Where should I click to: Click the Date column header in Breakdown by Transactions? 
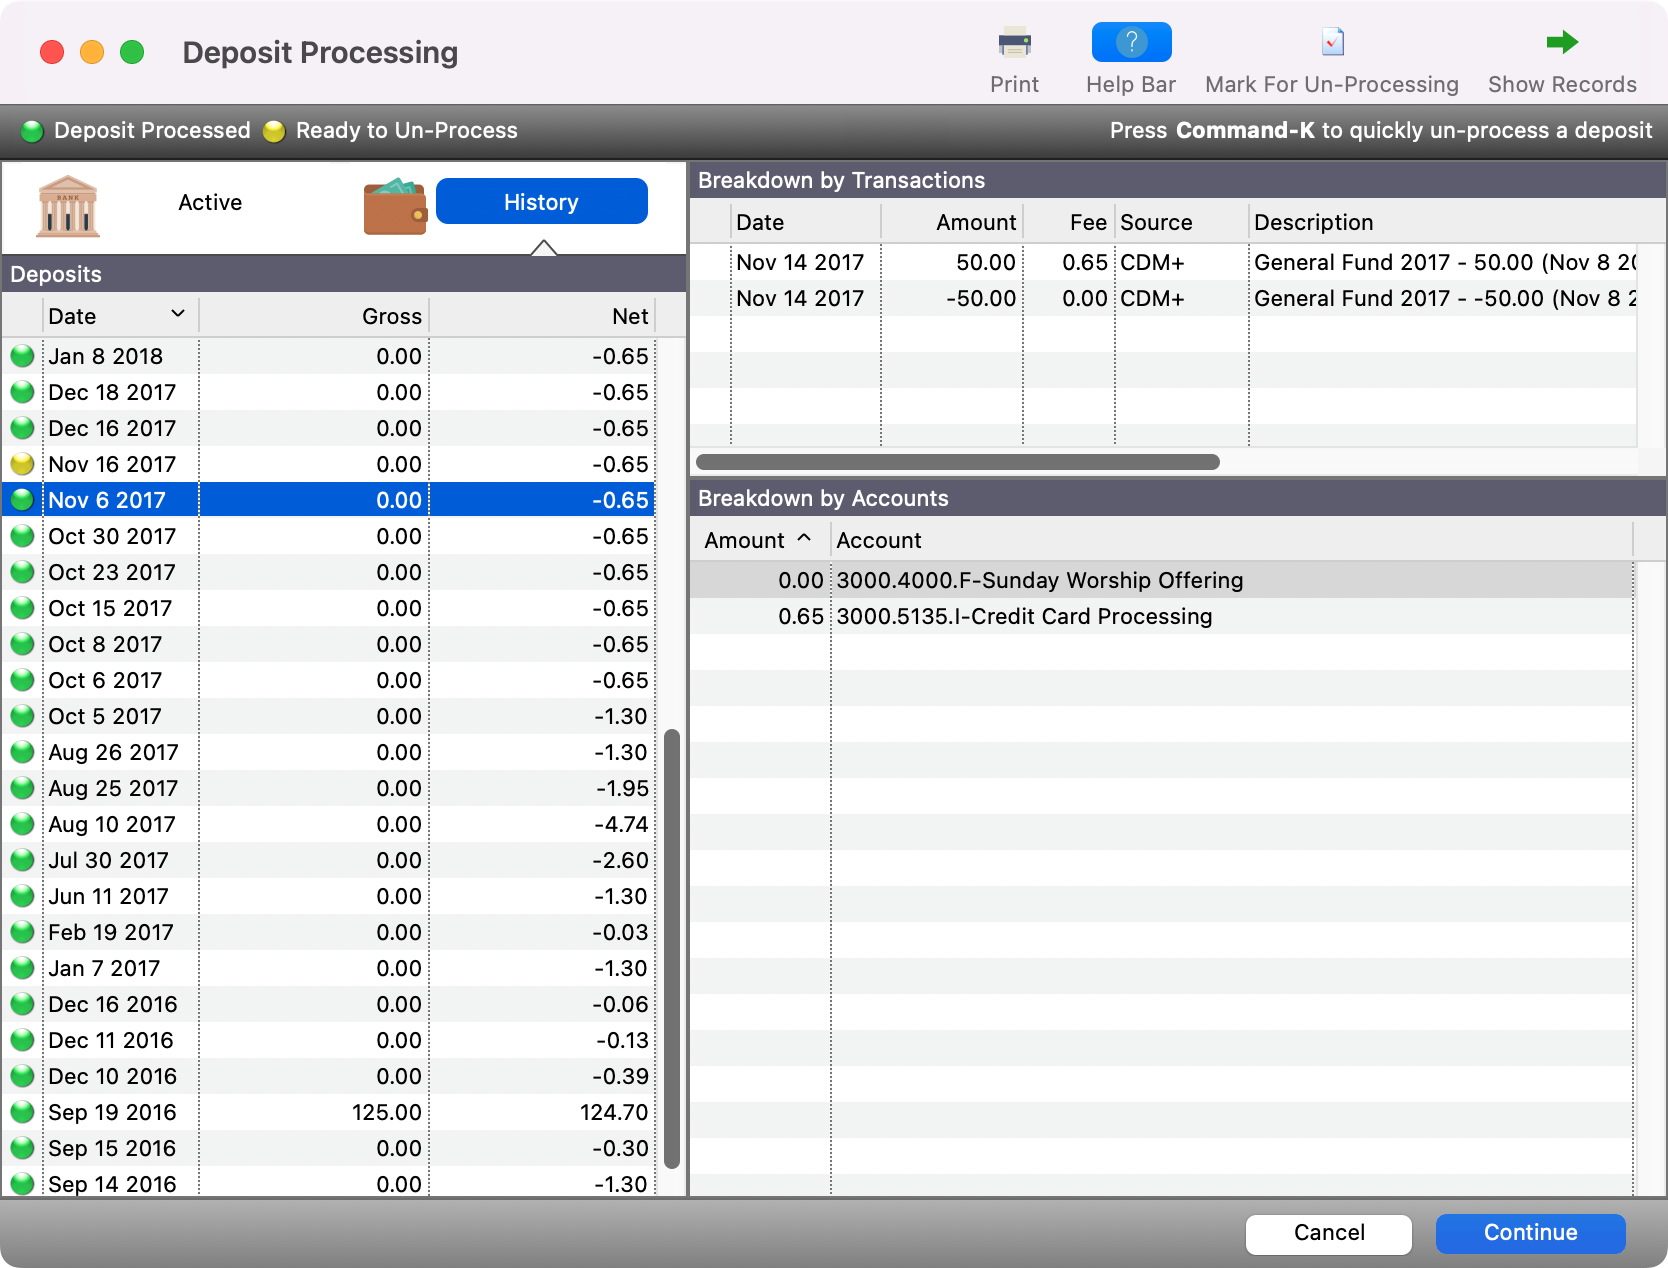click(762, 222)
